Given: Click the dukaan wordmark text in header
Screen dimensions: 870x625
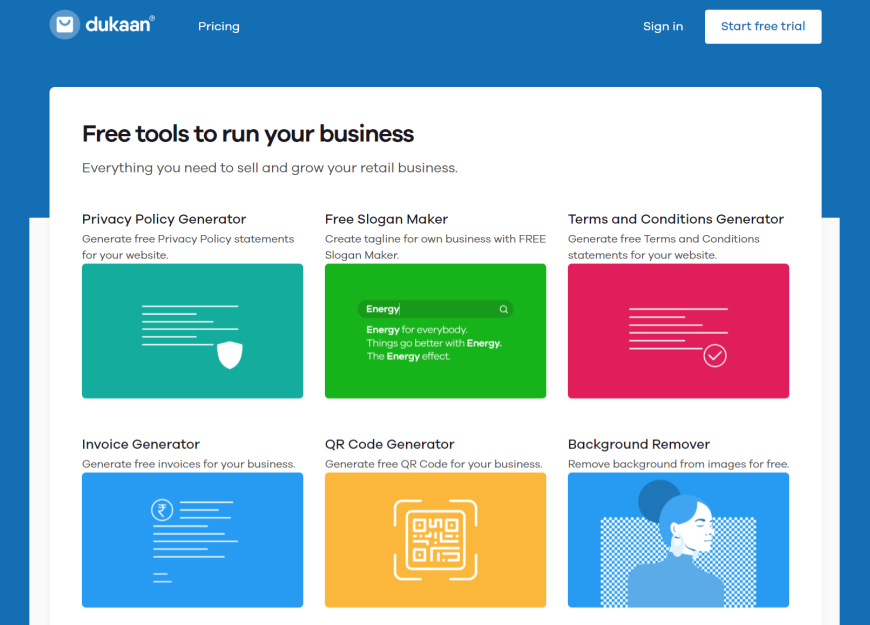Looking at the screenshot, I should coord(120,25).
